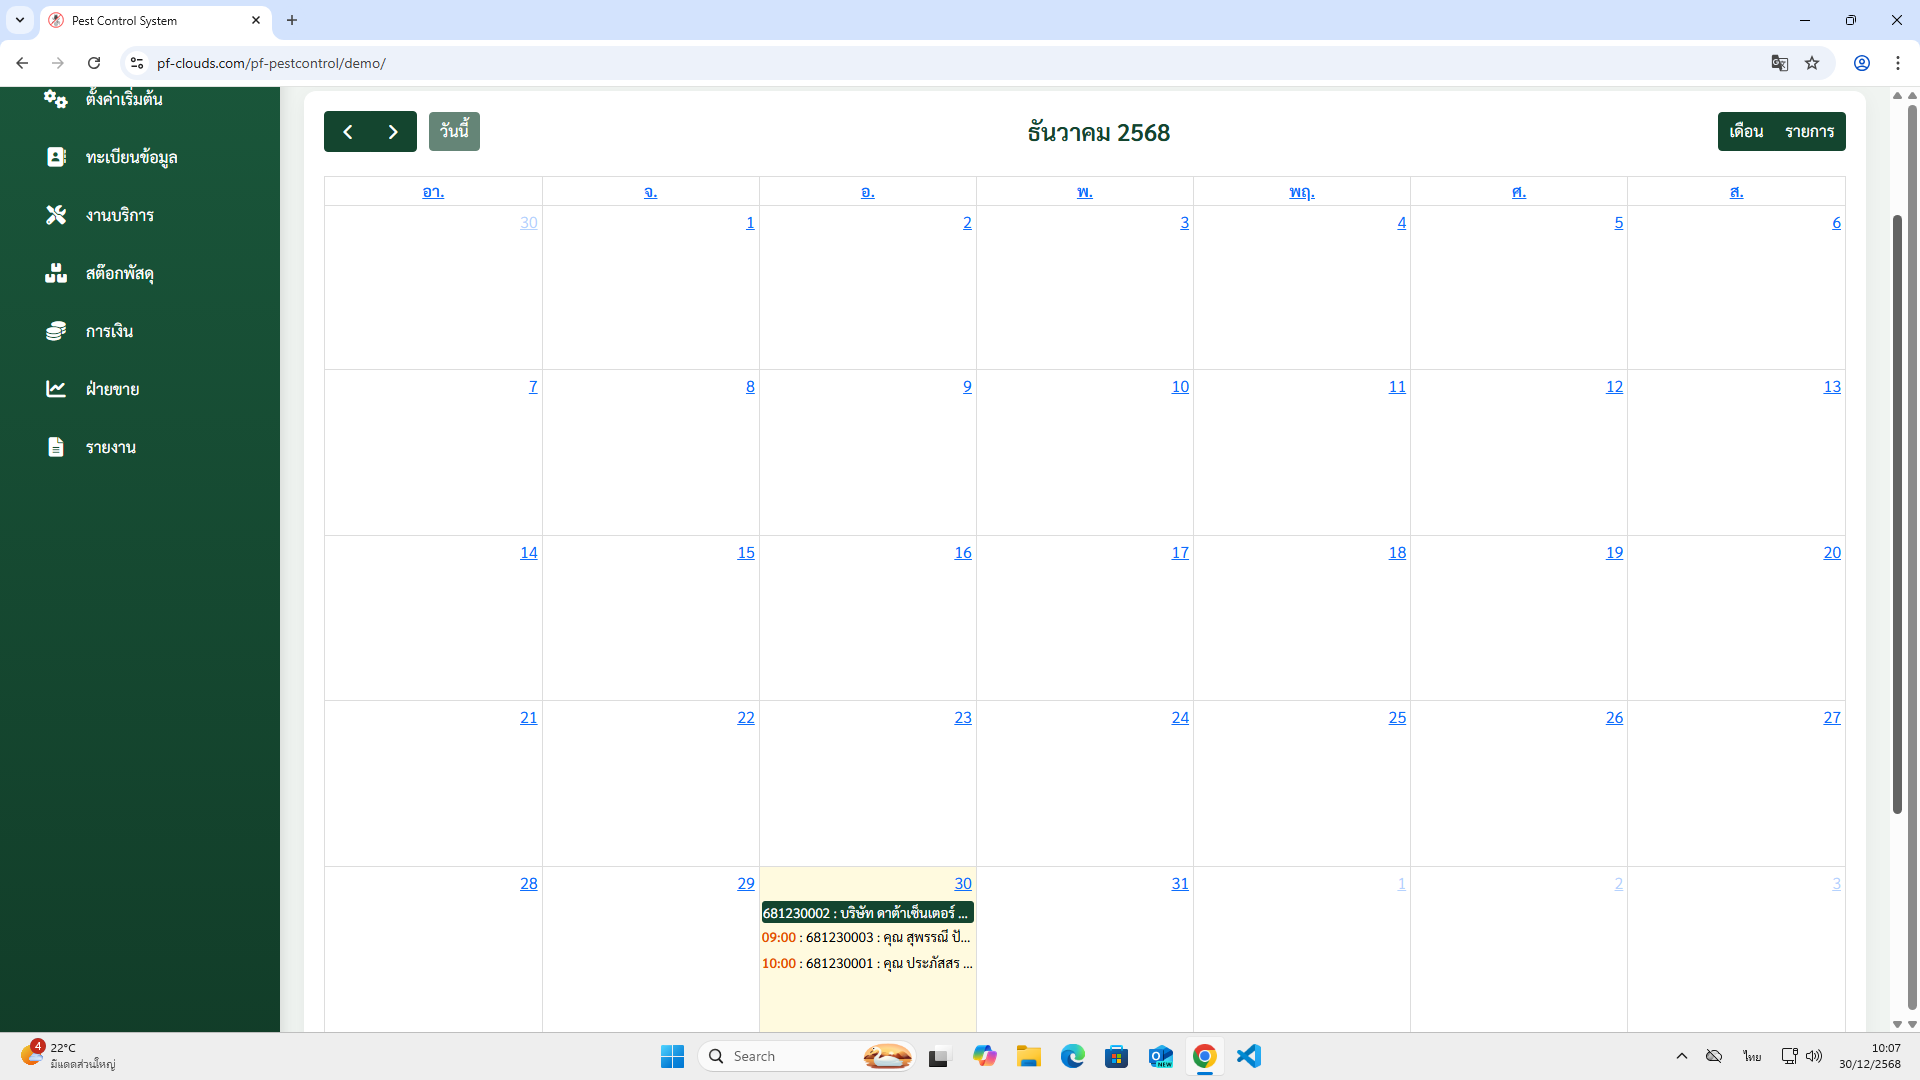The image size is (1920, 1080).
Task: Open Visual Studio Code from taskbar
Action: click(1248, 1056)
